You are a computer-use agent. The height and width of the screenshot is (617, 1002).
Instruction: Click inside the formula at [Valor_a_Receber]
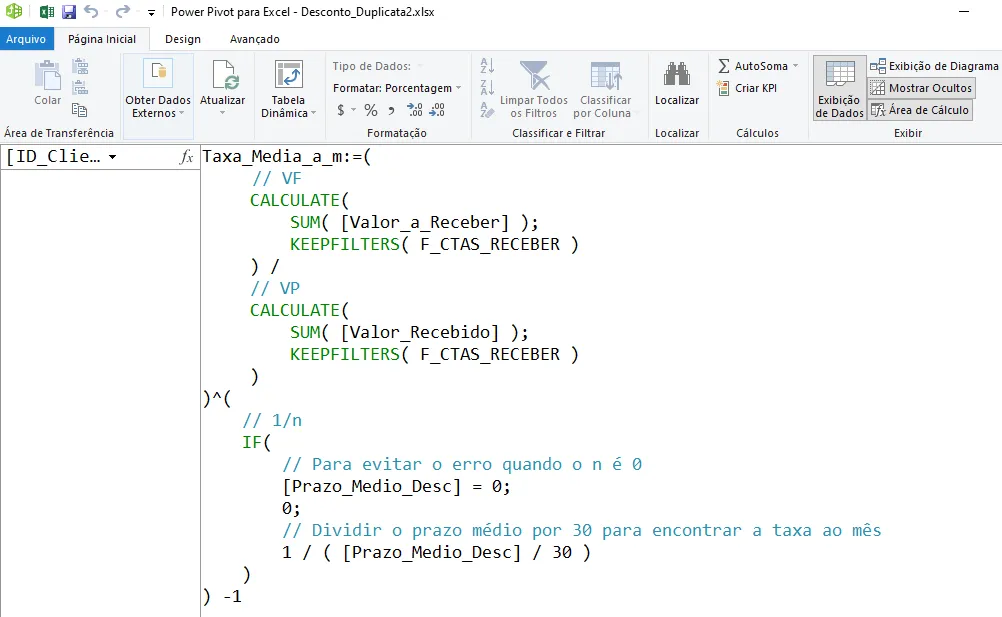coord(425,222)
